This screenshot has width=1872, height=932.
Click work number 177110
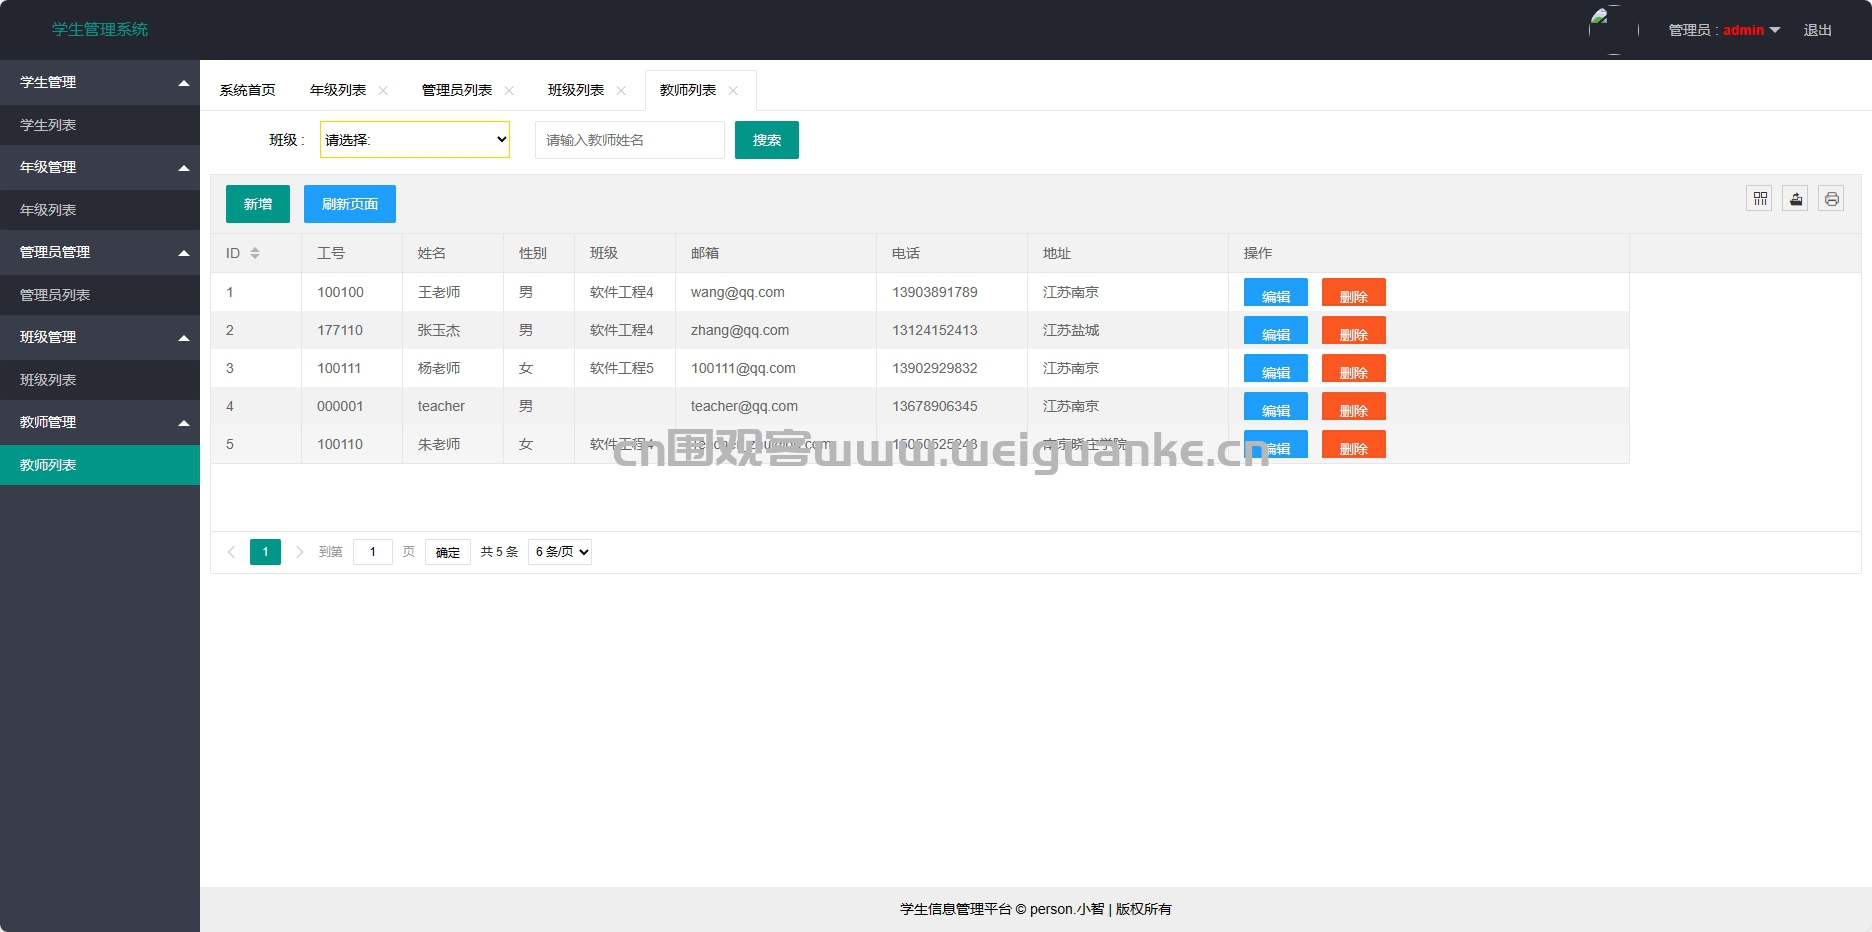340,330
